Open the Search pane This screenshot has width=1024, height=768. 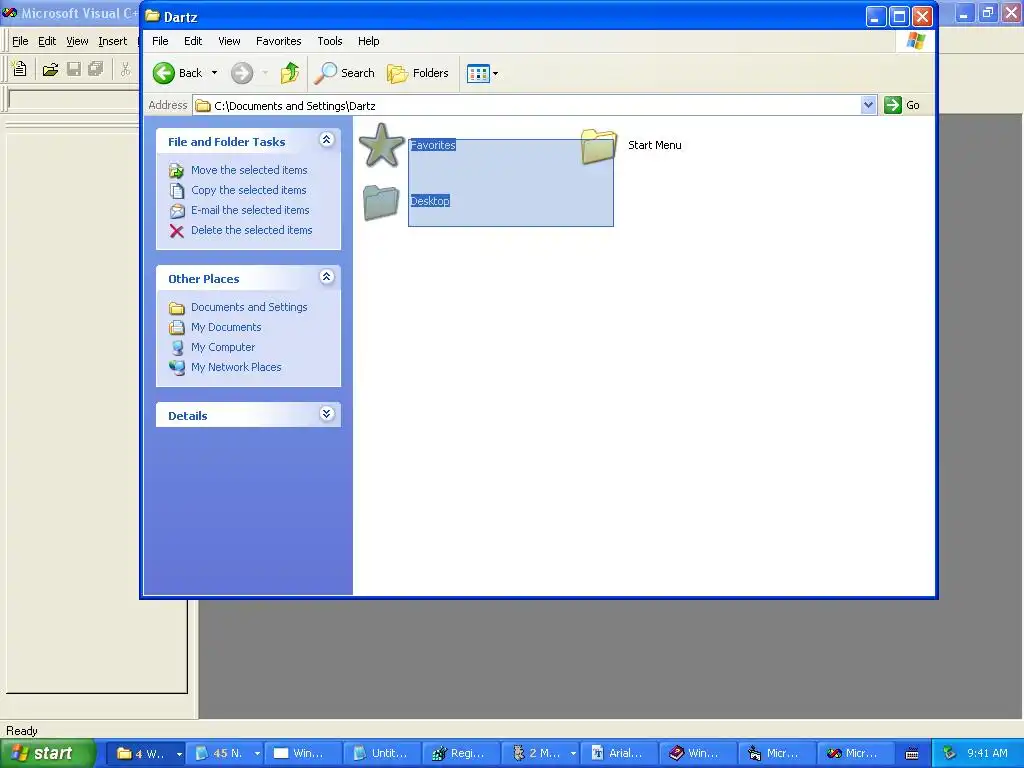(344, 73)
